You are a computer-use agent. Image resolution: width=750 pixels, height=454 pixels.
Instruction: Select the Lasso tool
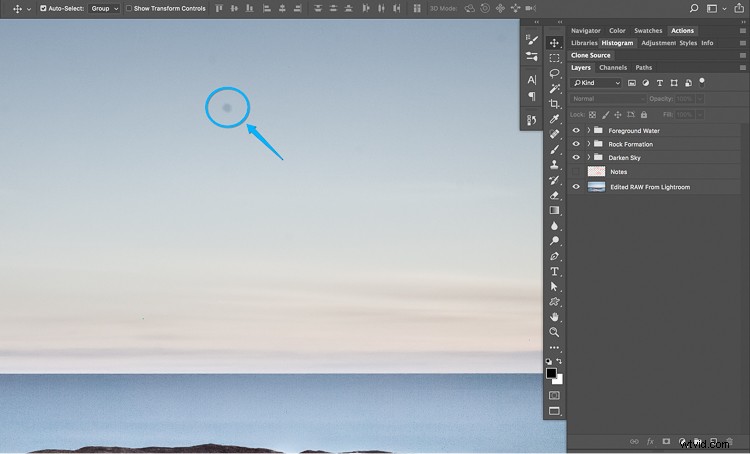click(x=554, y=74)
